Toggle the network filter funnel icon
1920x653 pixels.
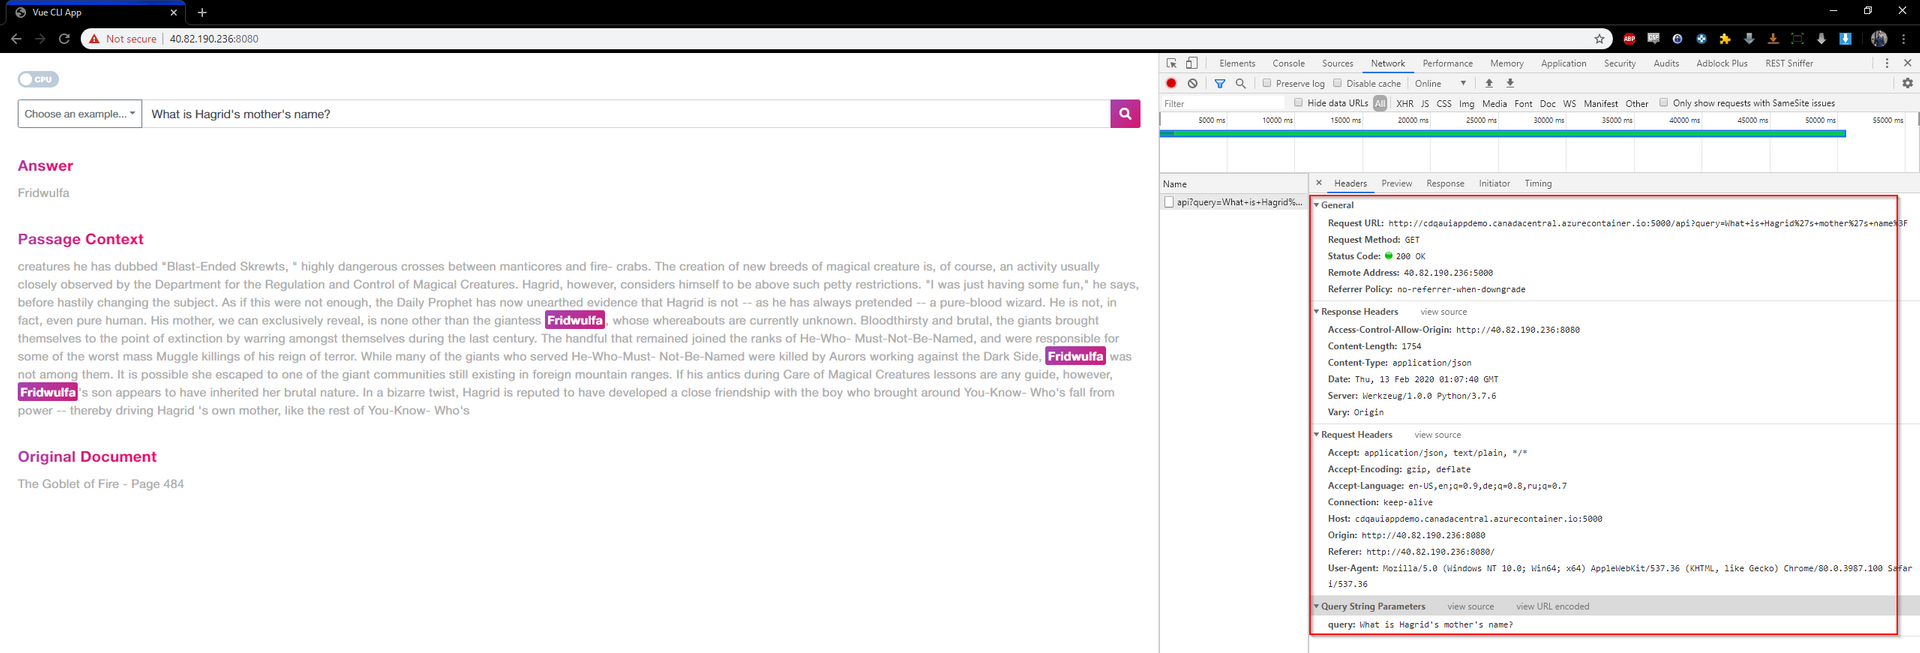(x=1219, y=83)
